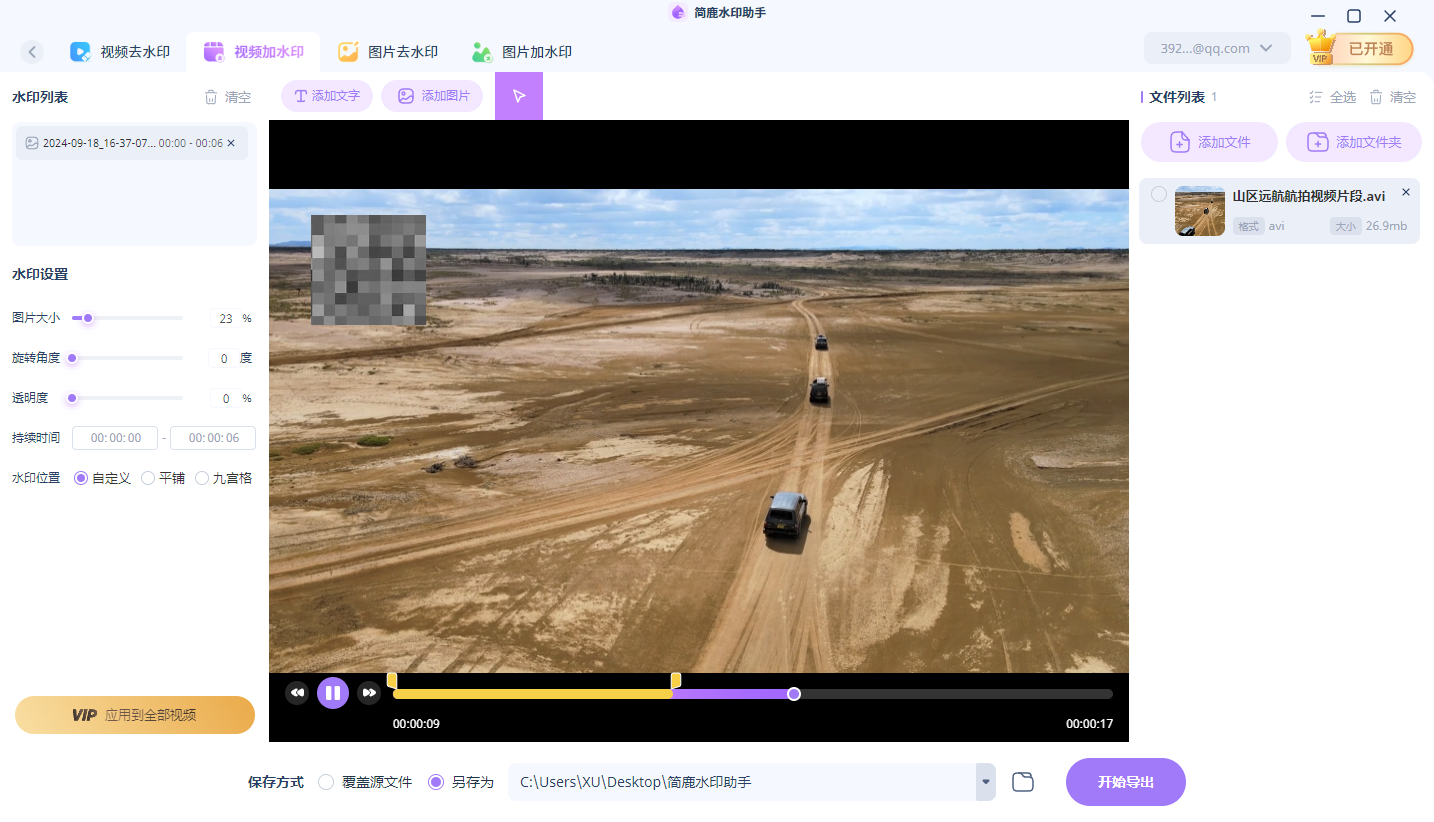The height and width of the screenshot is (822, 1434).
Task: Clear the watermark list with 清空
Action: click(228, 97)
